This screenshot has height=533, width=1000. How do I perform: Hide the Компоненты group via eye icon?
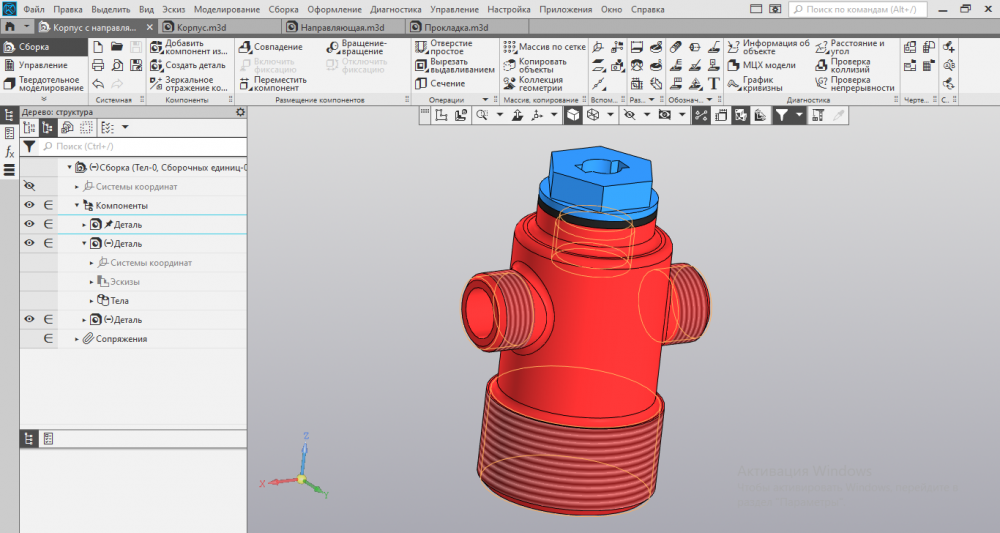(x=29, y=205)
